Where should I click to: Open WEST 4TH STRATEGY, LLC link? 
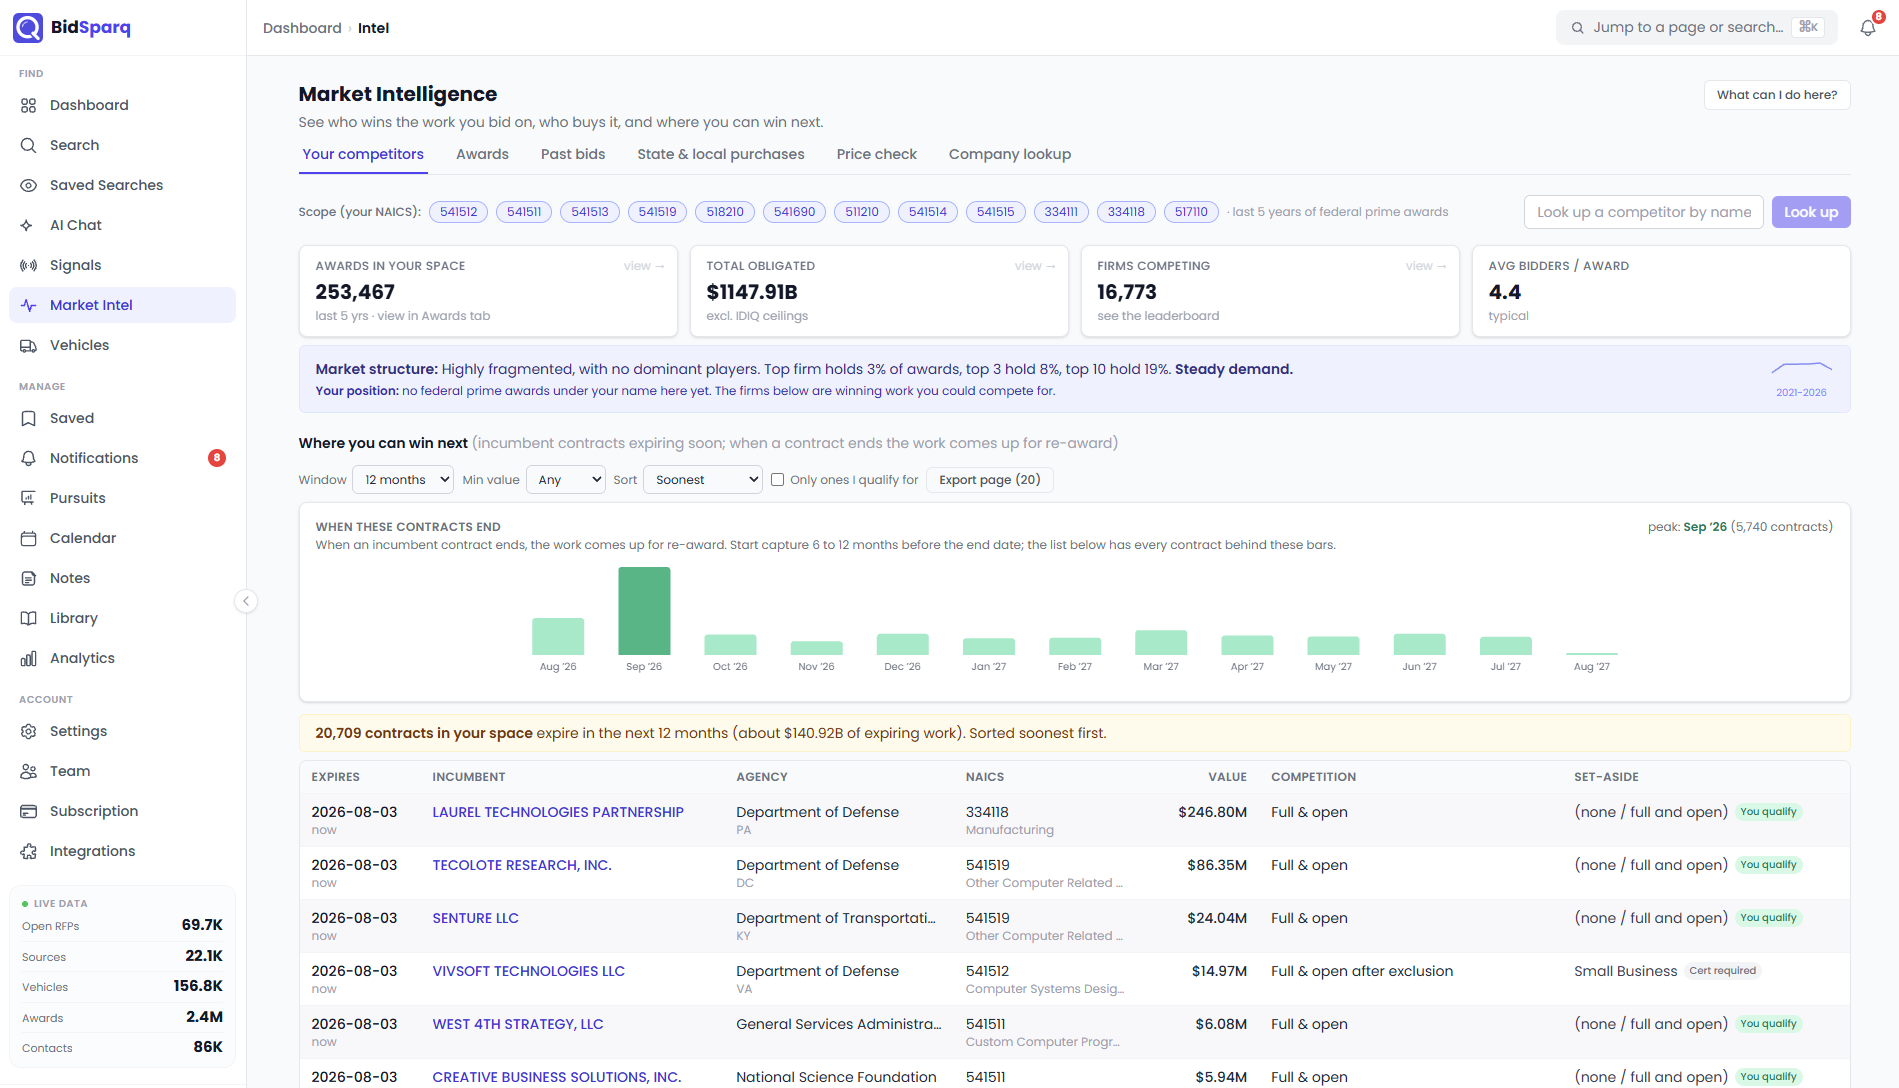pos(518,1024)
